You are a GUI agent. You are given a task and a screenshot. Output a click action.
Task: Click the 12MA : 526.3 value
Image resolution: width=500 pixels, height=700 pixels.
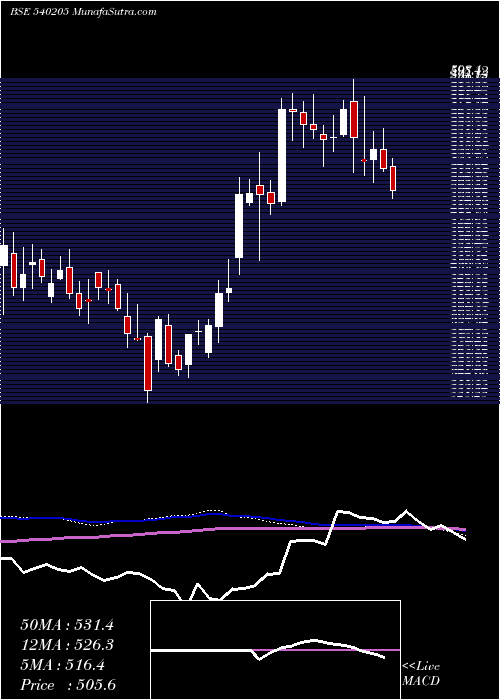click(x=67, y=645)
